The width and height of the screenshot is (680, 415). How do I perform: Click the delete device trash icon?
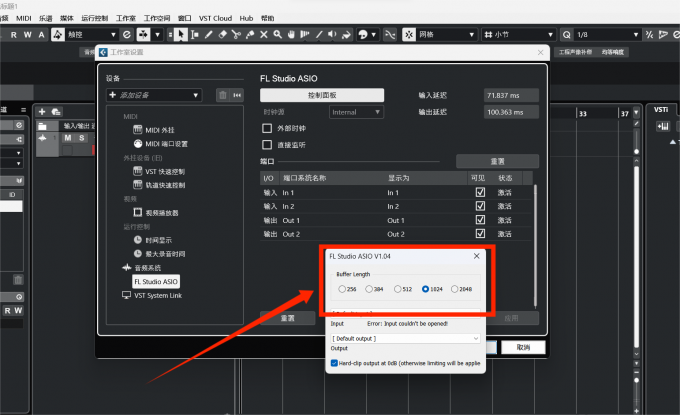click(x=222, y=95)
